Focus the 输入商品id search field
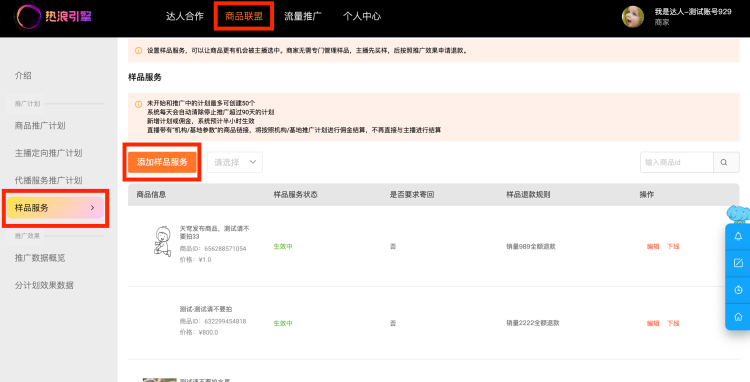This screenshot has width=750, height=382. pyautogui.click(x=677, y=163)
